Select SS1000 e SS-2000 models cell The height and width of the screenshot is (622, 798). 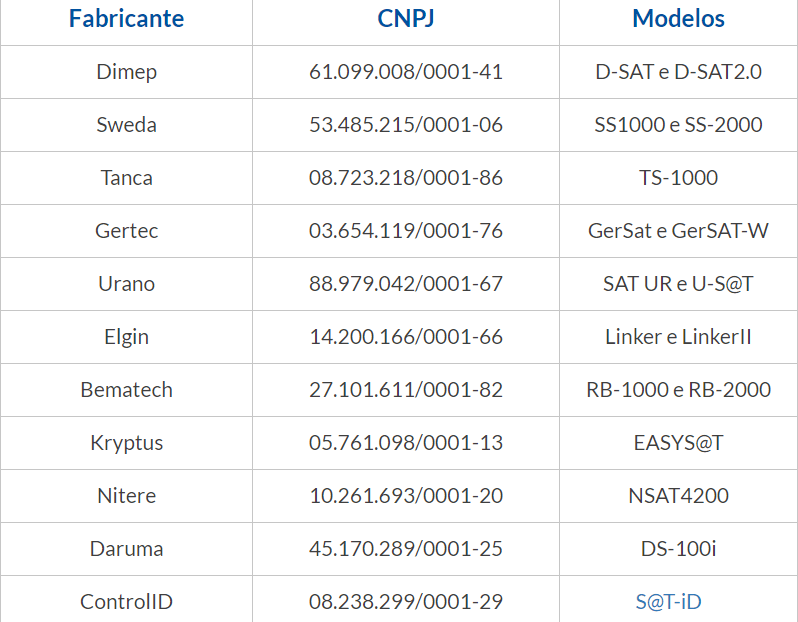coord(678,125)
